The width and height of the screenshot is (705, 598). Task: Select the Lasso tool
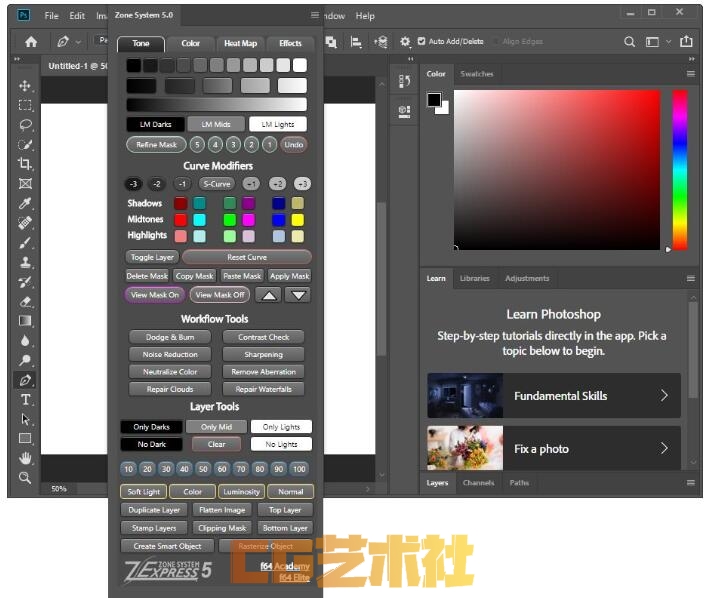[x=25, y=125]
